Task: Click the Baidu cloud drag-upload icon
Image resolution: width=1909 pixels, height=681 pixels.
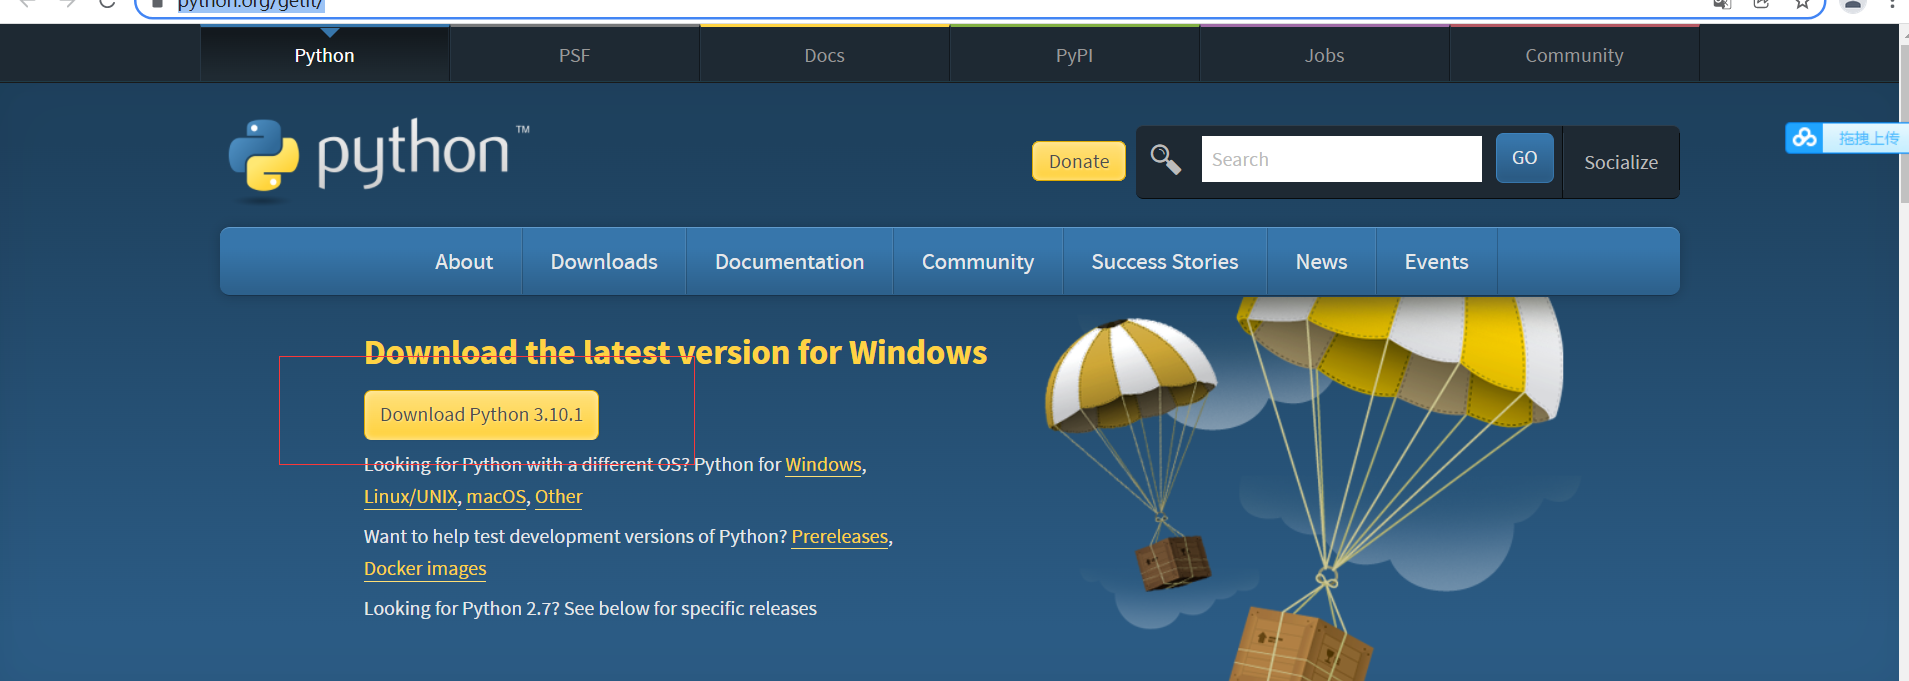Action: point(1804,138)
